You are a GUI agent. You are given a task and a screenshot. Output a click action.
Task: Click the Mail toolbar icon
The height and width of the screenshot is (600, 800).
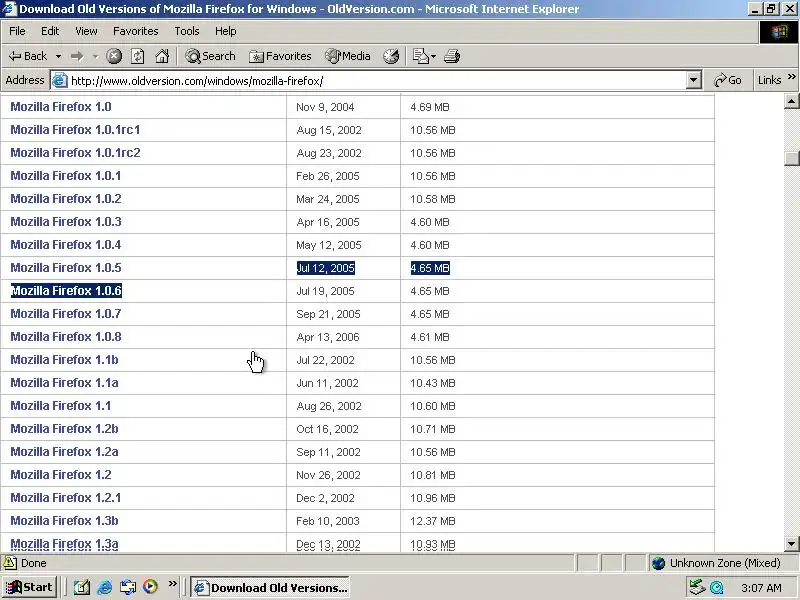[x=420, y=56]
